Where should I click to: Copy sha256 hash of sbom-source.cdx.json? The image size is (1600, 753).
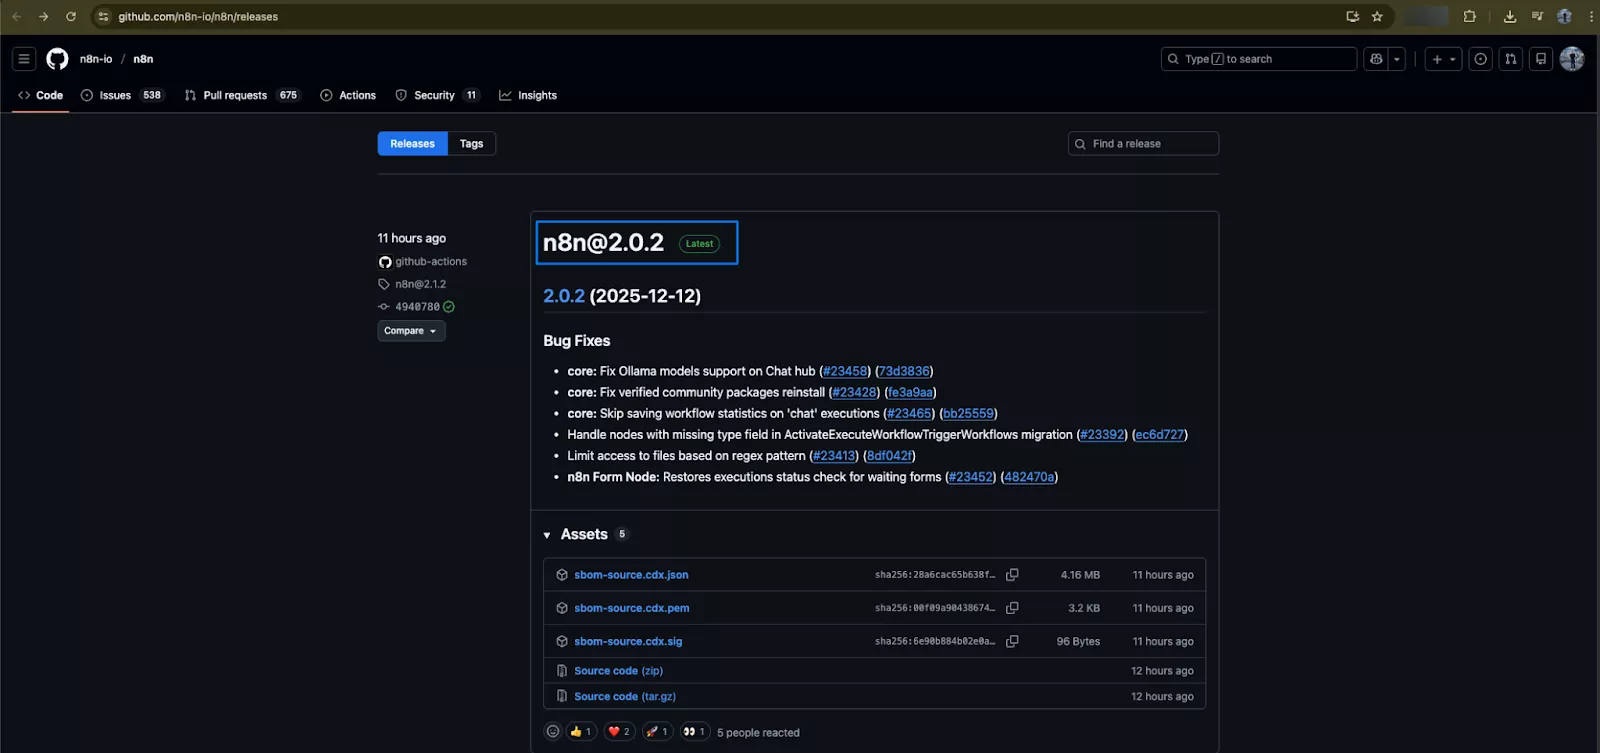pos(1012,575)
